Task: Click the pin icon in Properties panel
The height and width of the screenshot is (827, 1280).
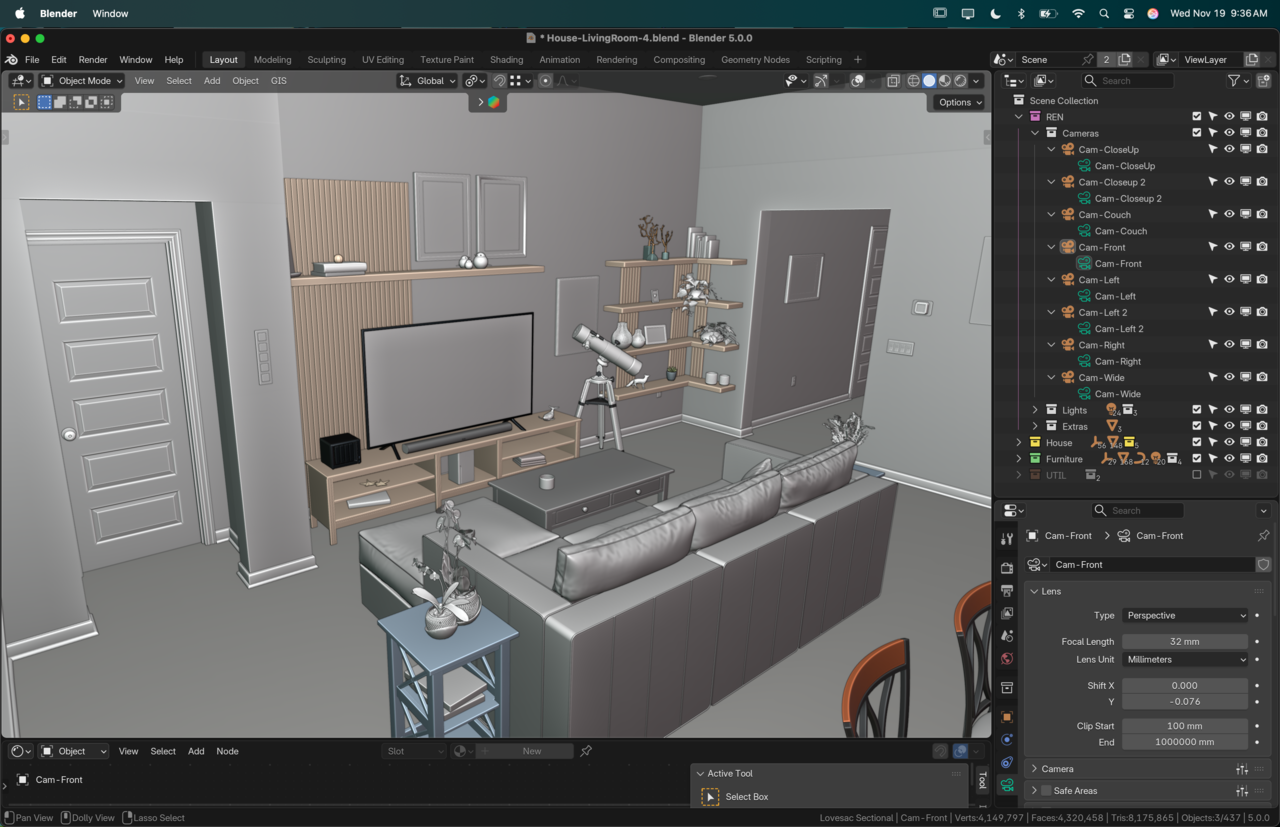Action: pyautogui.click(x=1263, y=536)
